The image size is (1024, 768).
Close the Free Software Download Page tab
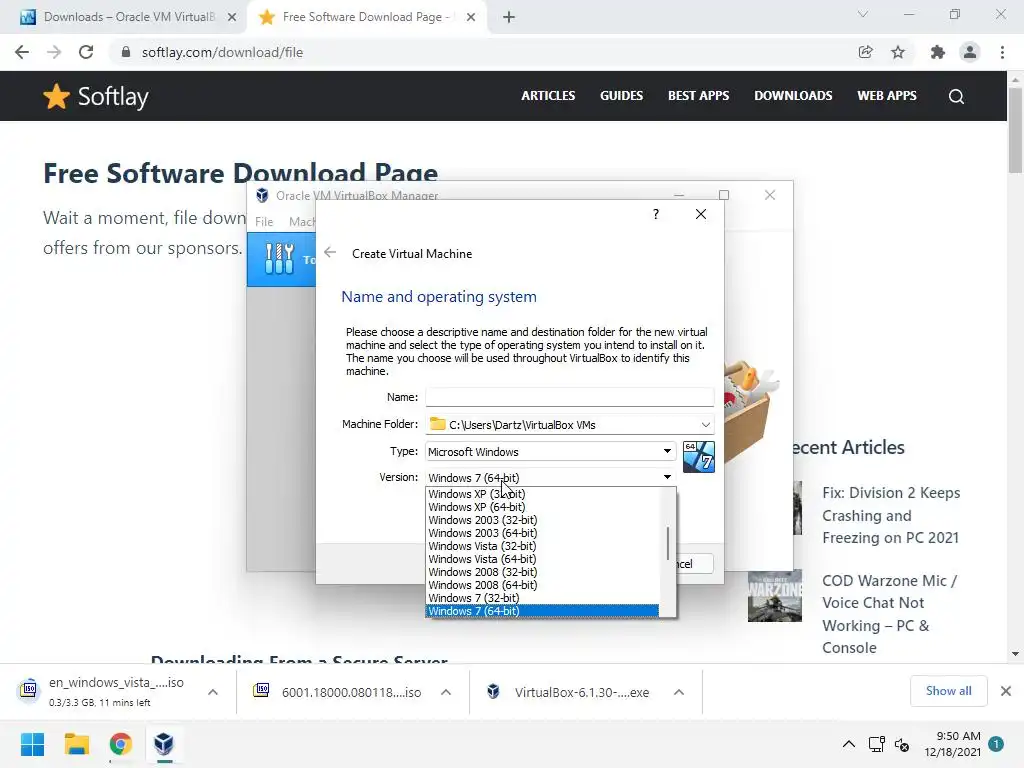471,17
